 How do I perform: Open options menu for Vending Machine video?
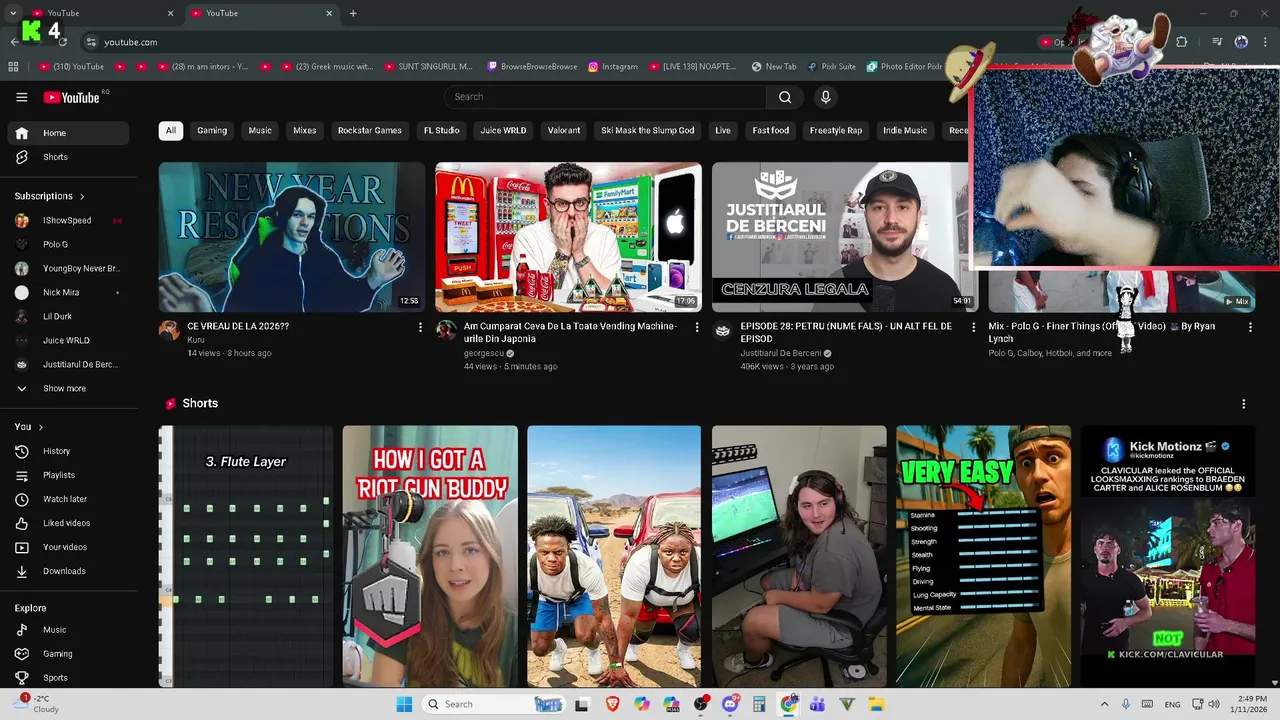pyautogui.click(x=697, y=327)
